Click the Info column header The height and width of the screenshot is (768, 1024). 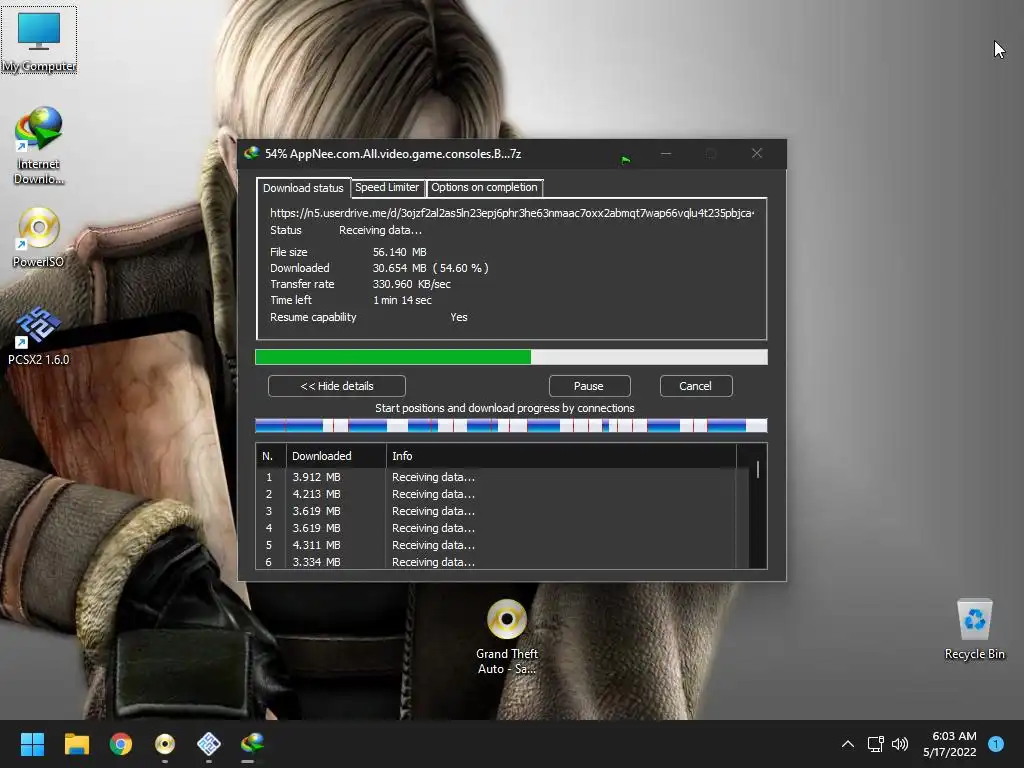(x=561, y=456)
